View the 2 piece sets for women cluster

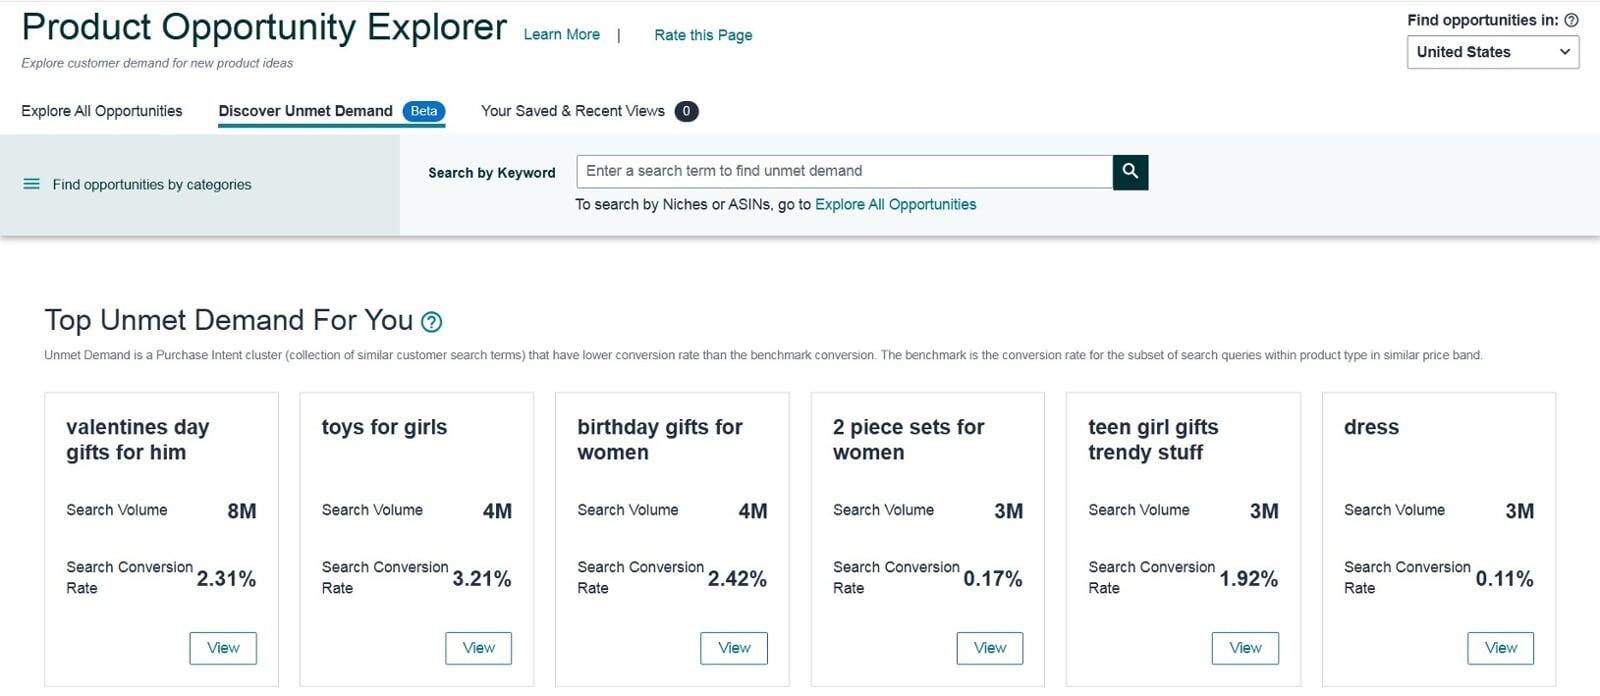pos(989,648)
